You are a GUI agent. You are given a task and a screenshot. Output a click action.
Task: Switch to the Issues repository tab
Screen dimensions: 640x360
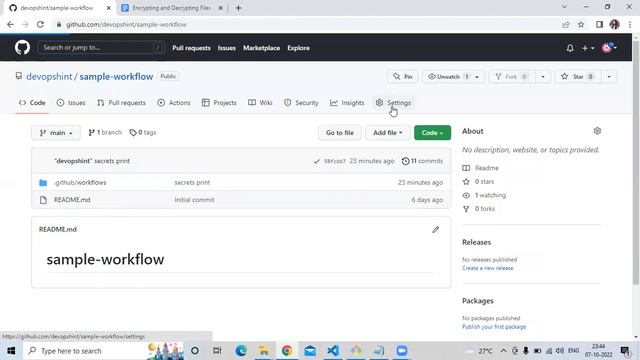click(71, 103)
